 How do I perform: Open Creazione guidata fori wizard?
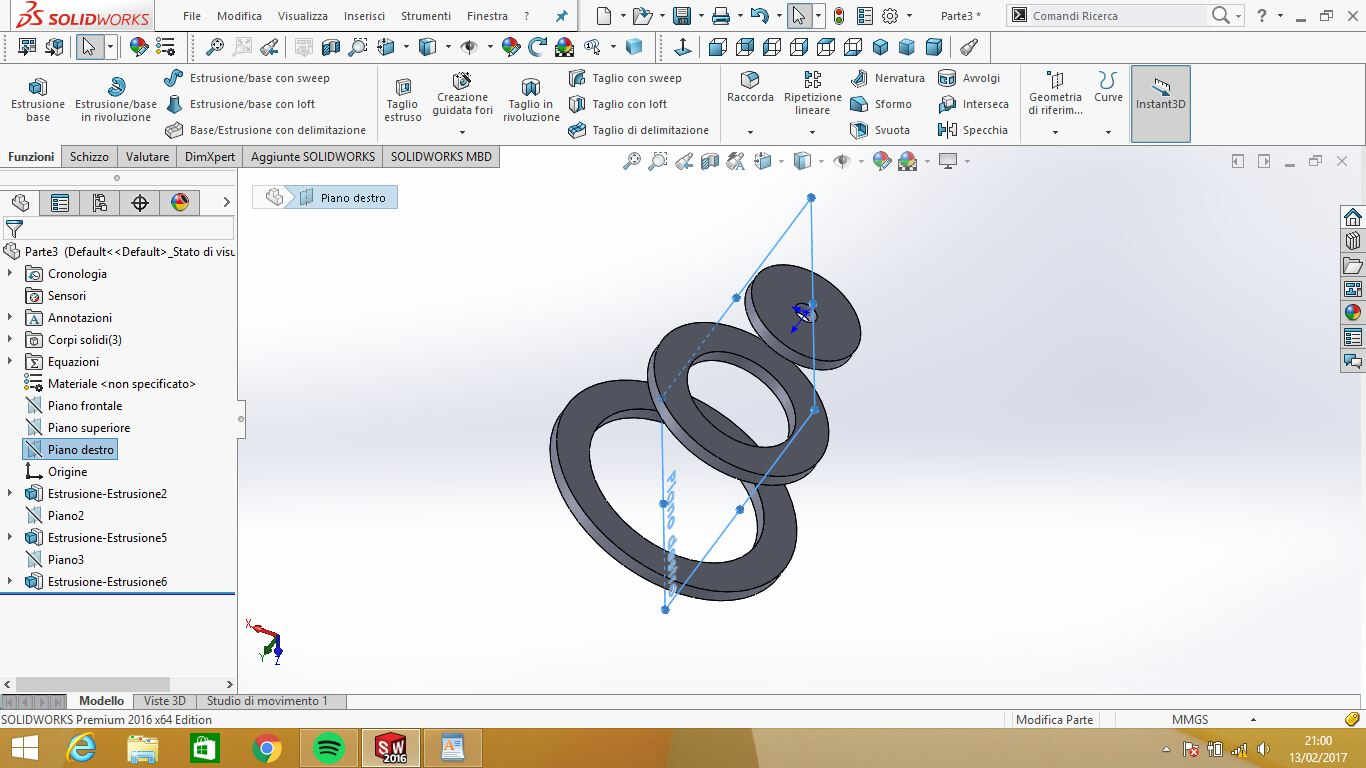[x=462, y=92]
